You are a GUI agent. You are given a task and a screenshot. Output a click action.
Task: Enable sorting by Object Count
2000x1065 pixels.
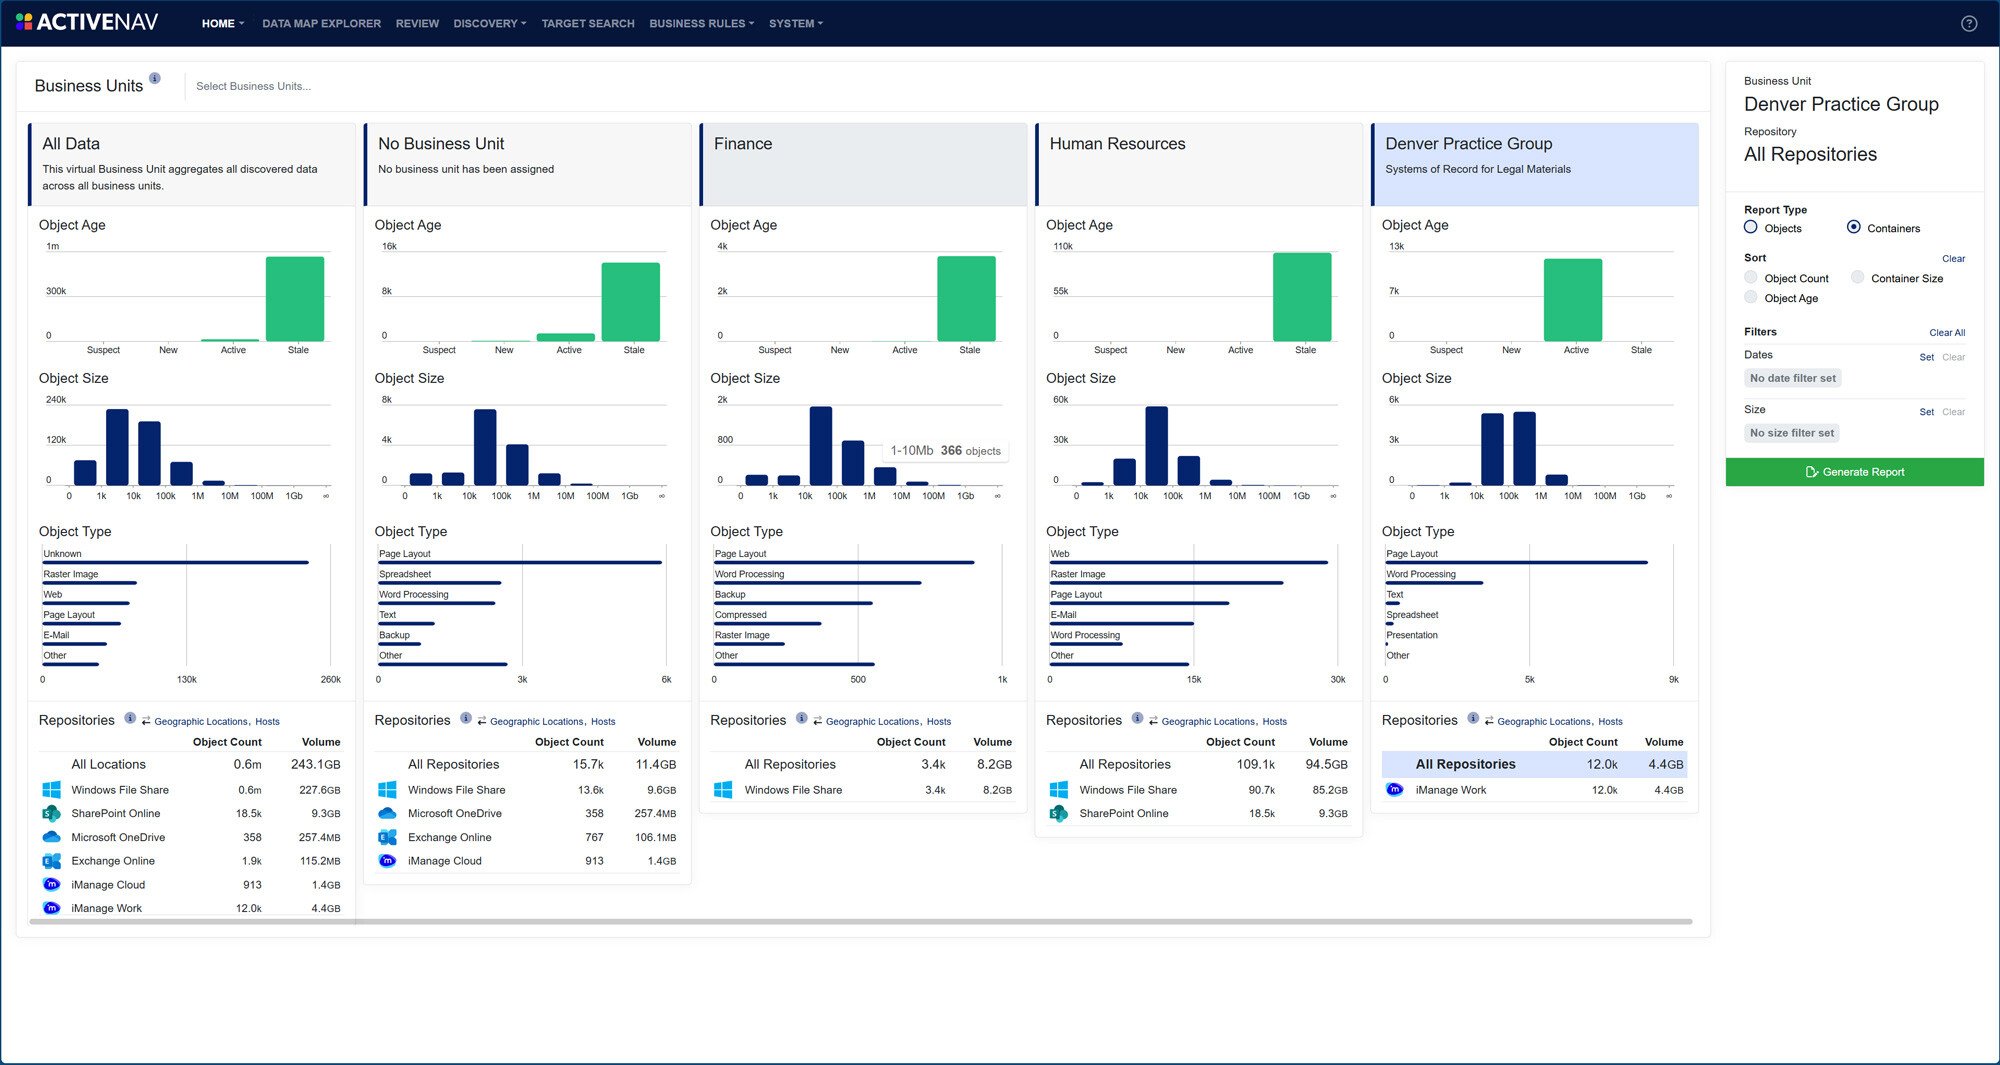coord(1752,278)
